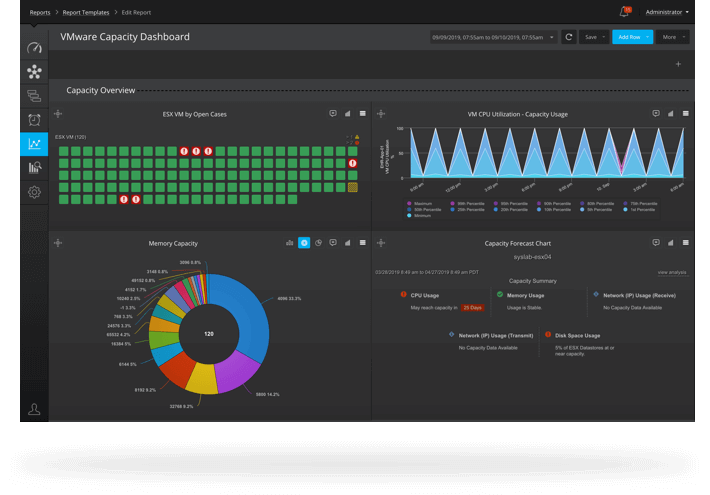Switch Memory Capacity to pie chart view
The image size is (710, 495).
319,243
